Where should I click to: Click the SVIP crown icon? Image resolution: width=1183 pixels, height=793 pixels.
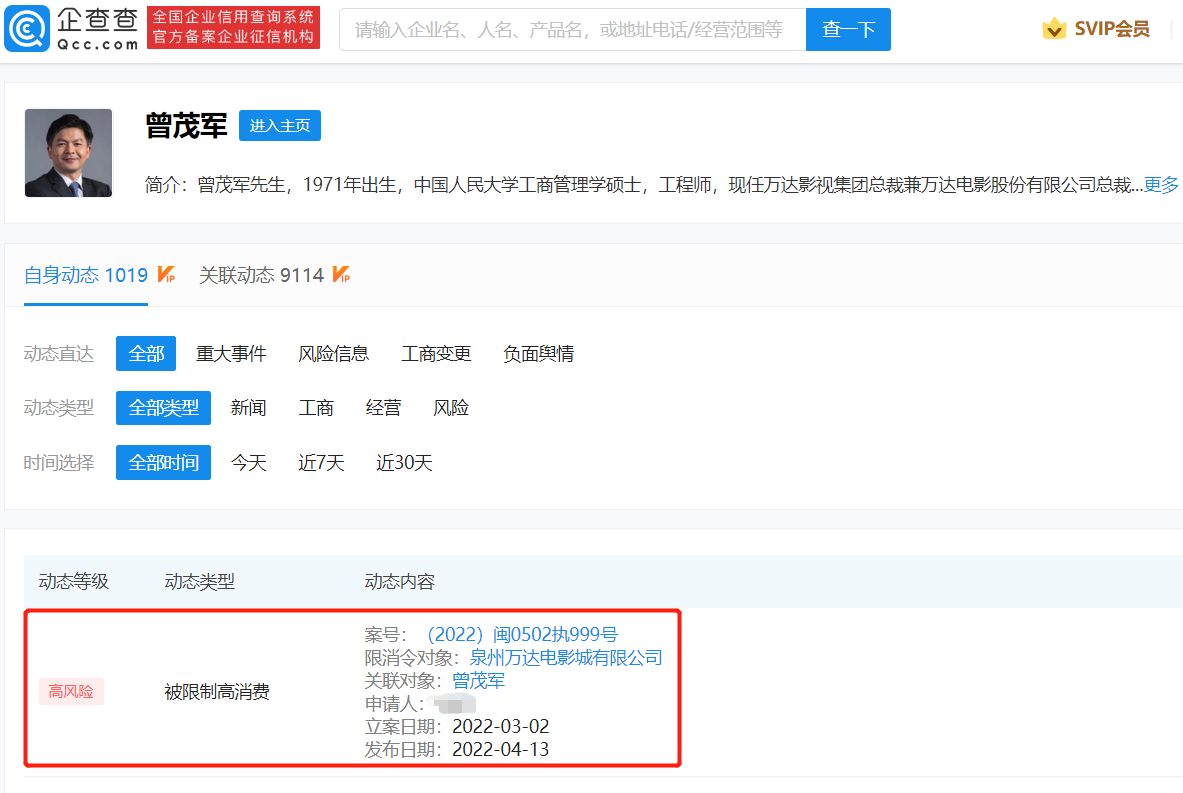tap(1054, 29)
